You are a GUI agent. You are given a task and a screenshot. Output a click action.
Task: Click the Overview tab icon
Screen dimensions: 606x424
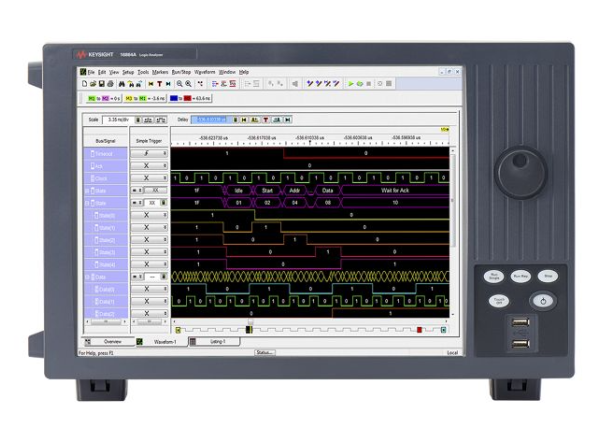[88, 342]
